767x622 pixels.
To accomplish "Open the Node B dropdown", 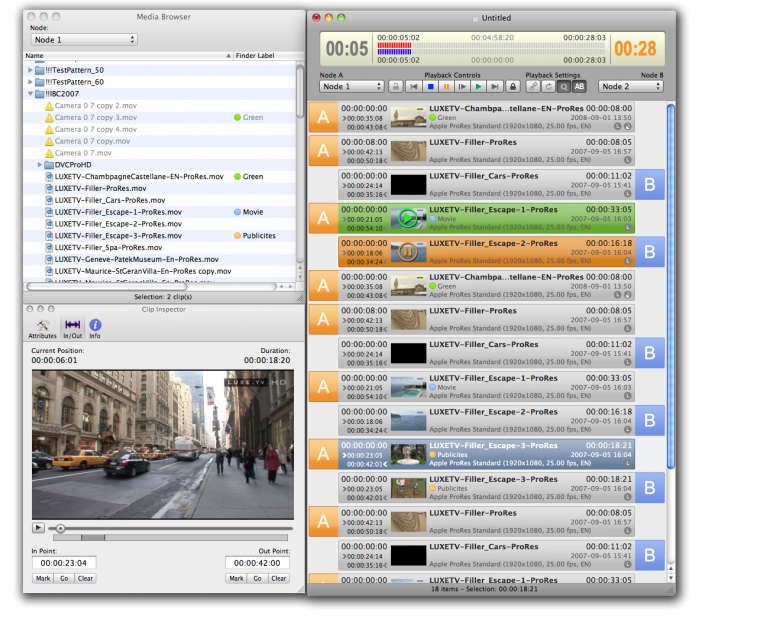I will point(631,87).
